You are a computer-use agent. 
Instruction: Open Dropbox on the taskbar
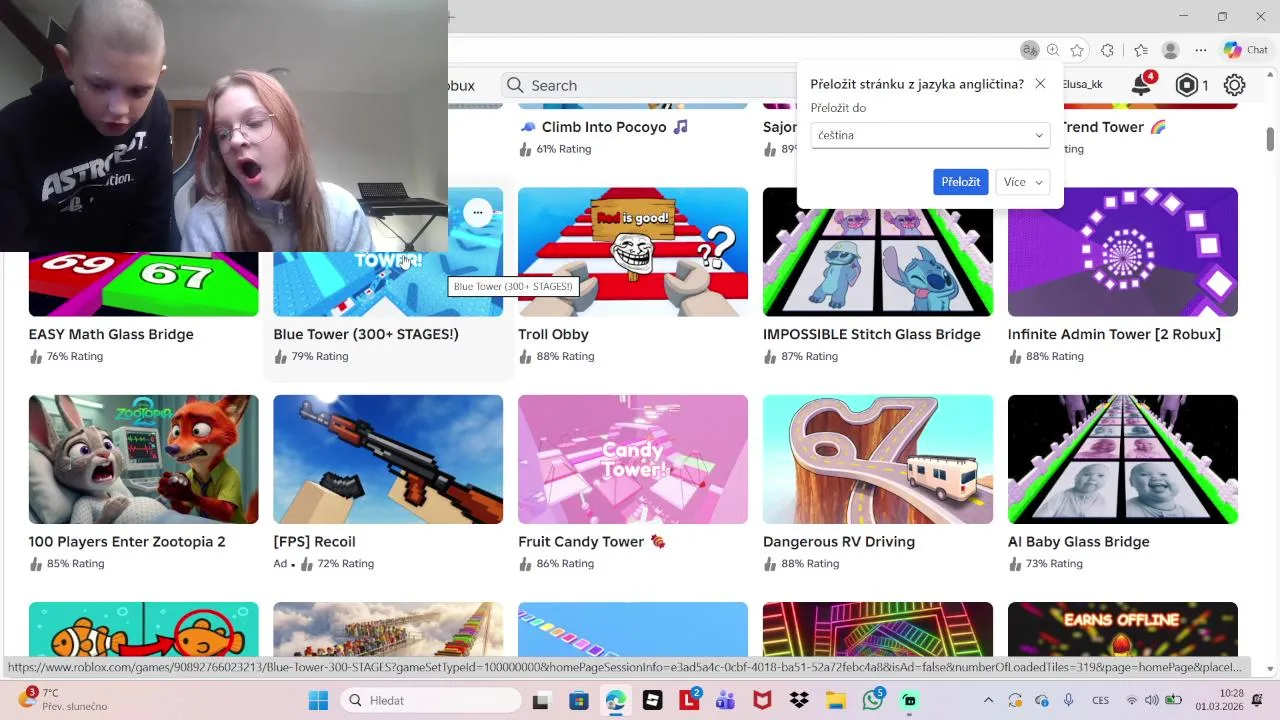[x=799, y=700]
